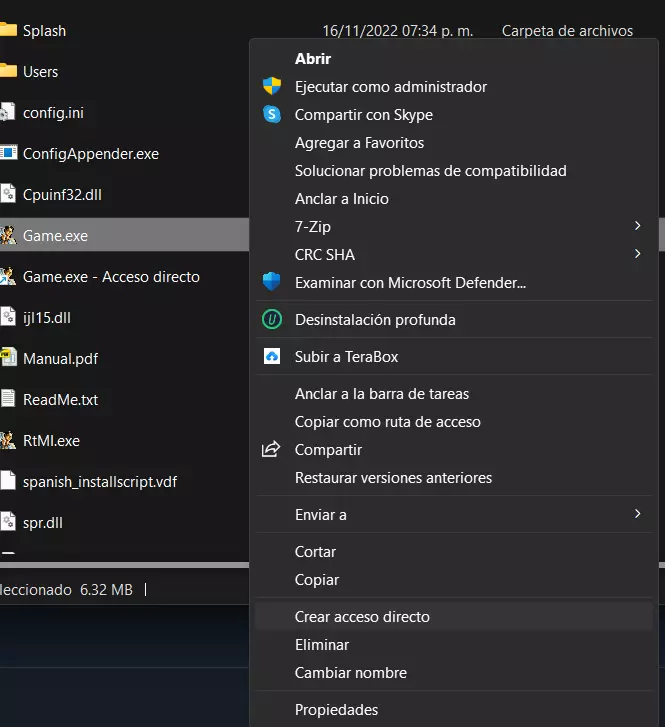Click the Skype icon in context menu
Screen dimensions: 665x727
(x=272, y=114)
